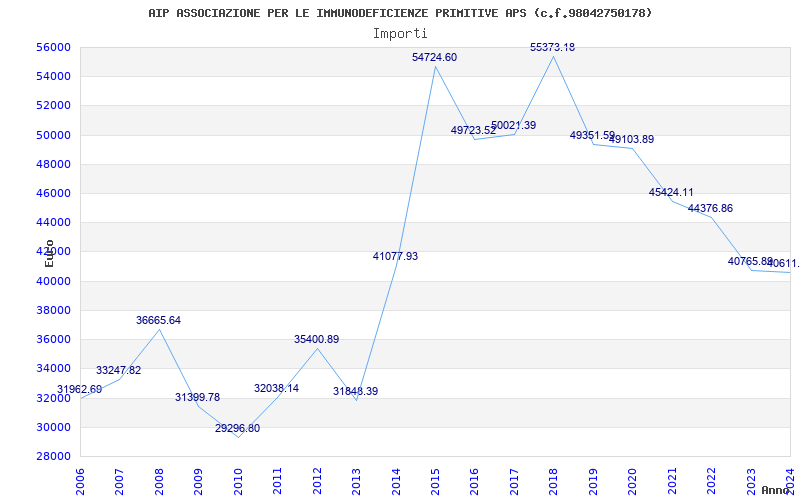Click the 56000 y-axis tick label

[53, 47]
